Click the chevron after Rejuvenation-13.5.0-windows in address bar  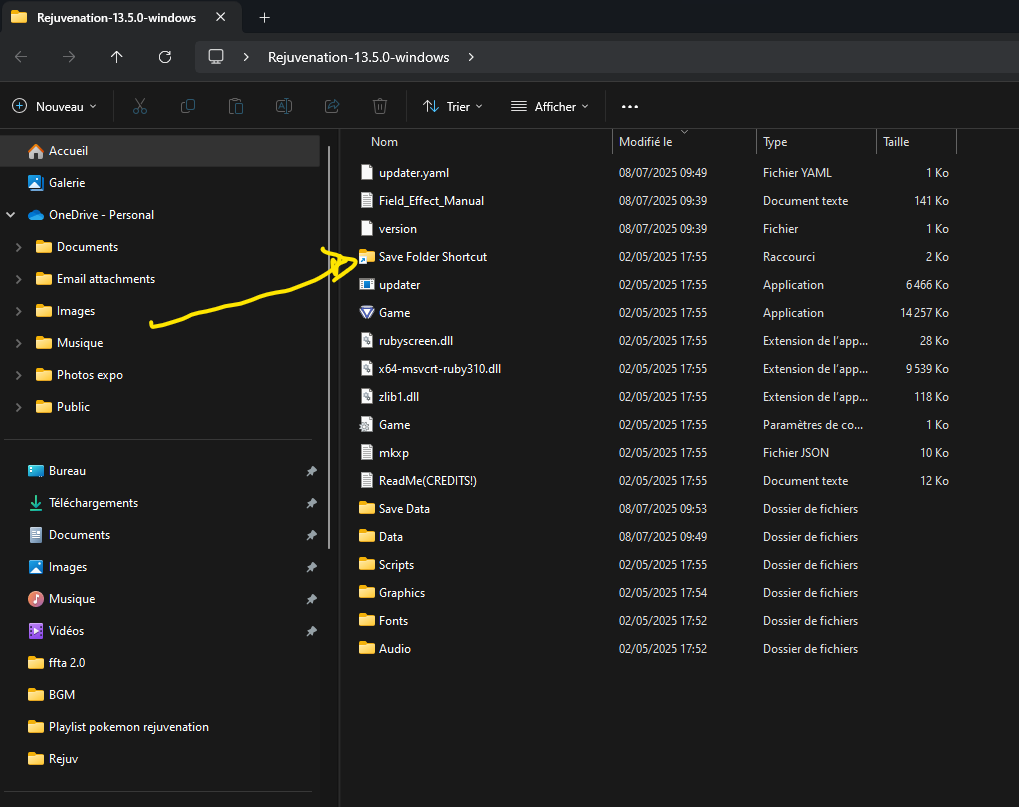coord(471,57)
